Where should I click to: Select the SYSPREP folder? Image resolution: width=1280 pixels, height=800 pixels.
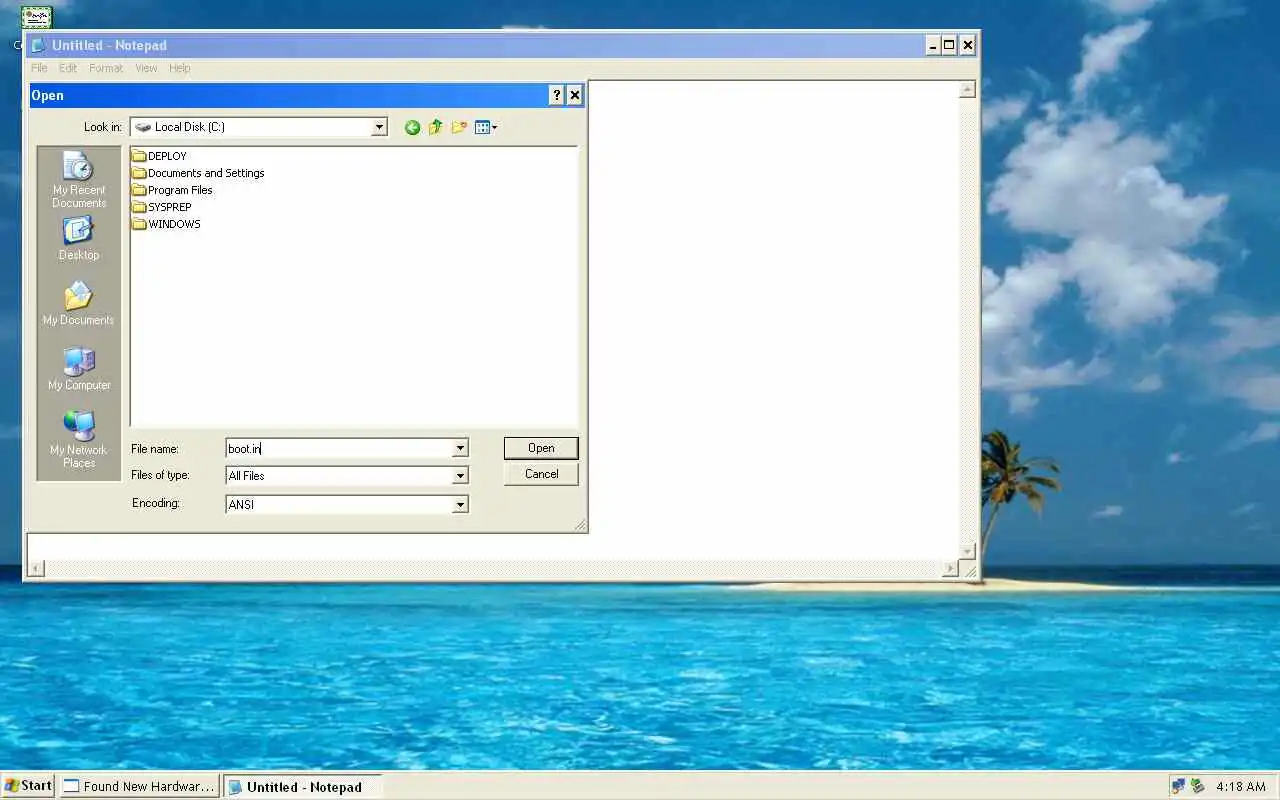[x=162, y=207]
